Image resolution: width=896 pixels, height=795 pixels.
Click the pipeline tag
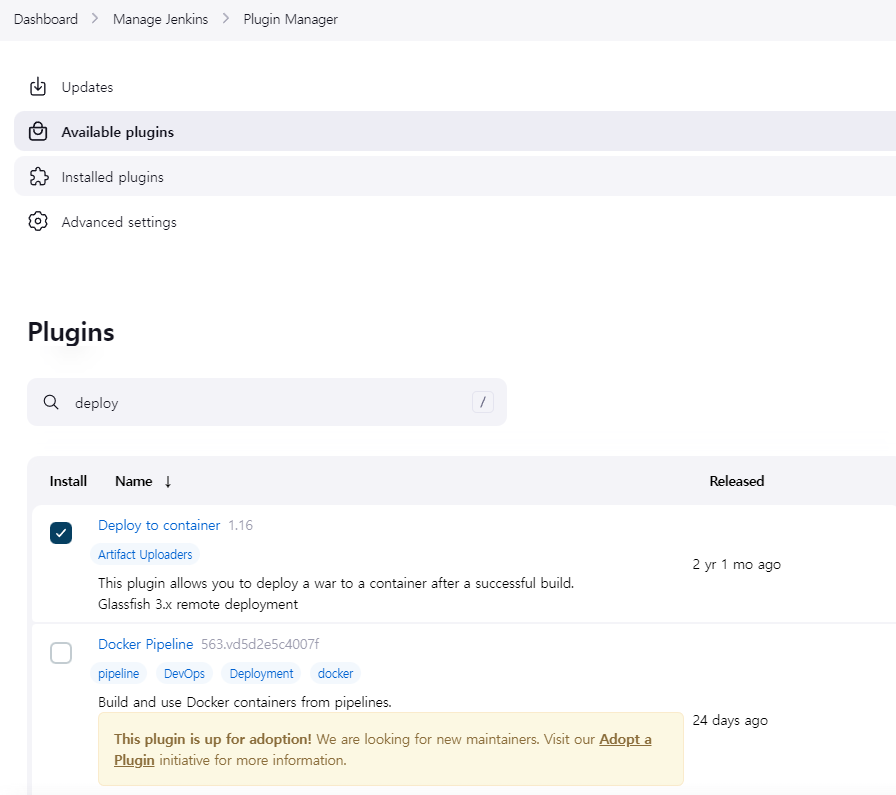click(118, 673)
